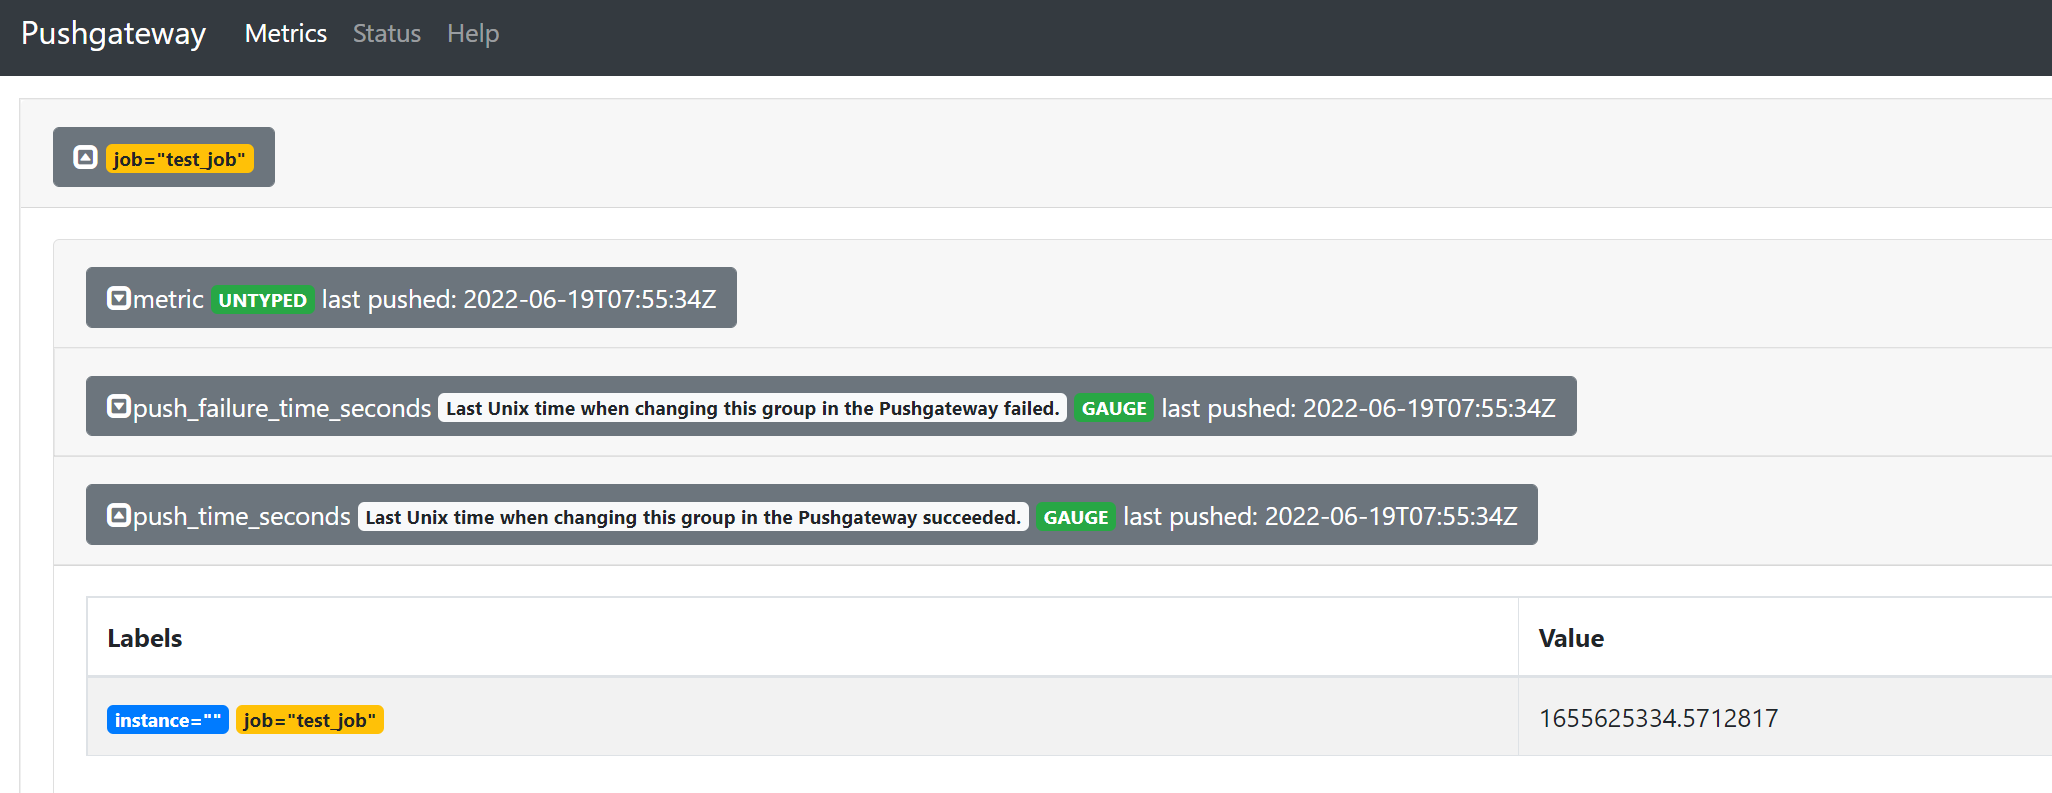Expand the metric row caret icon

click(118, 298)
